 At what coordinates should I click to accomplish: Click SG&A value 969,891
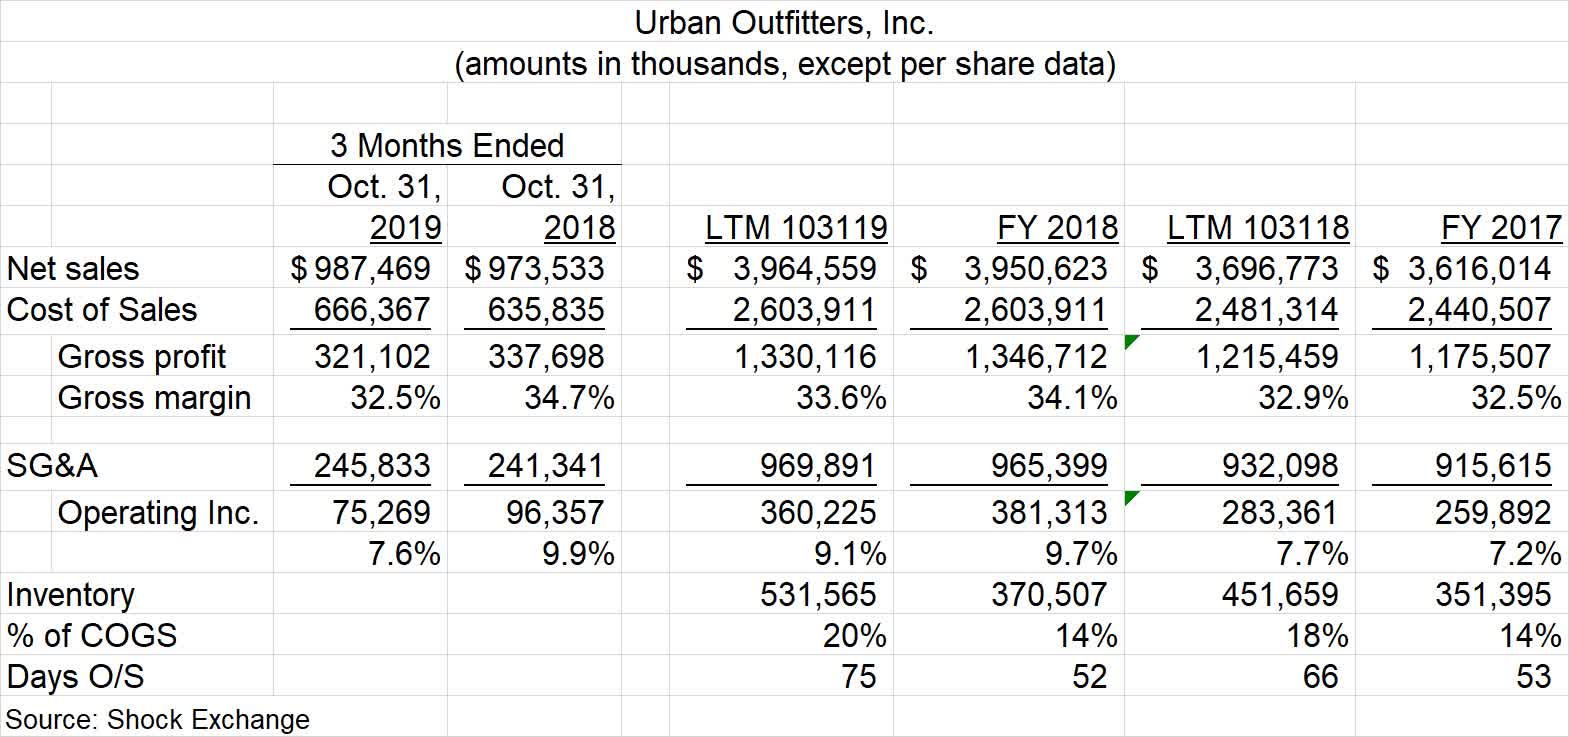click(818, 466)
